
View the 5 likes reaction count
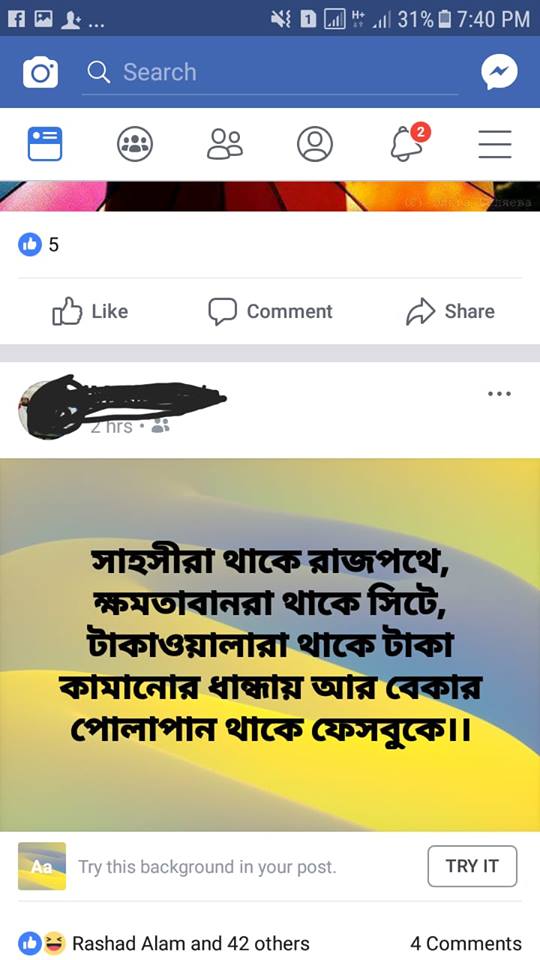pyautogui.click(x=38, y=244)
